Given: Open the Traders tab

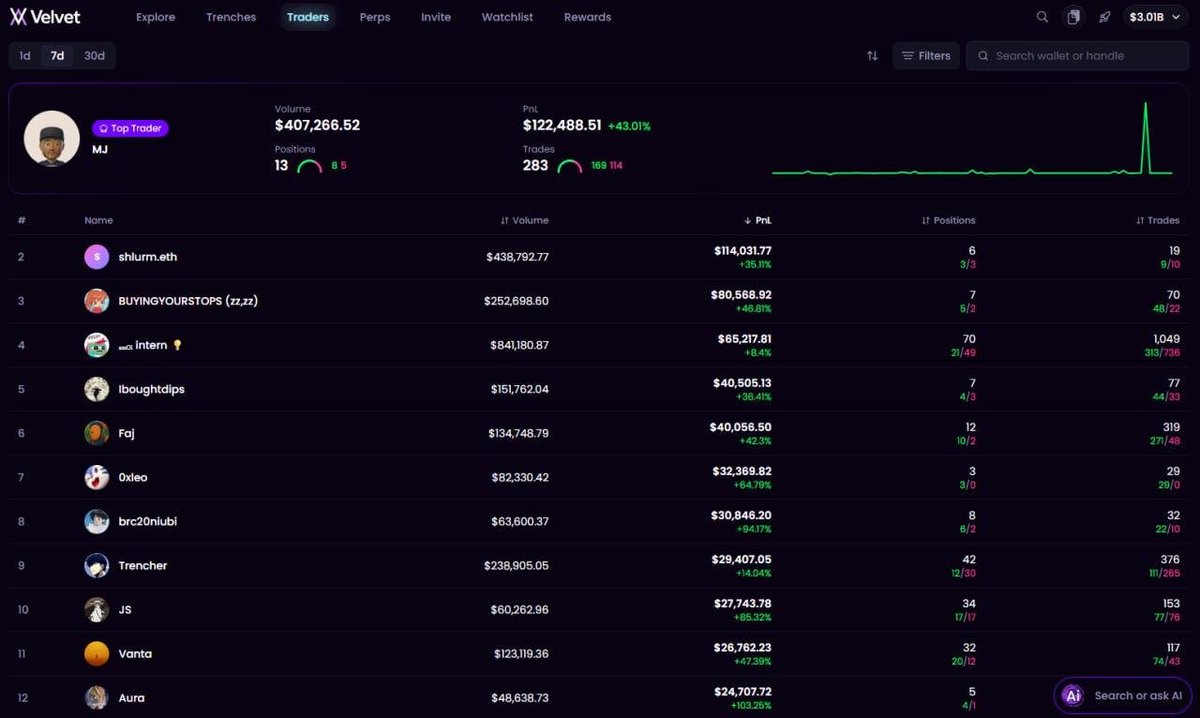Looking at the screenshot, I should tap(307, 17).
